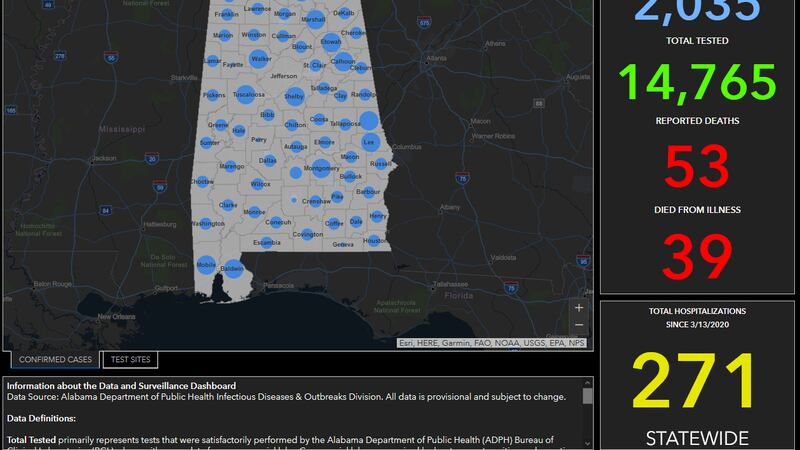The width and height of the screenshot is (800, 450).
Task: Click the Elmore county bubble
Action: (325, 142)
